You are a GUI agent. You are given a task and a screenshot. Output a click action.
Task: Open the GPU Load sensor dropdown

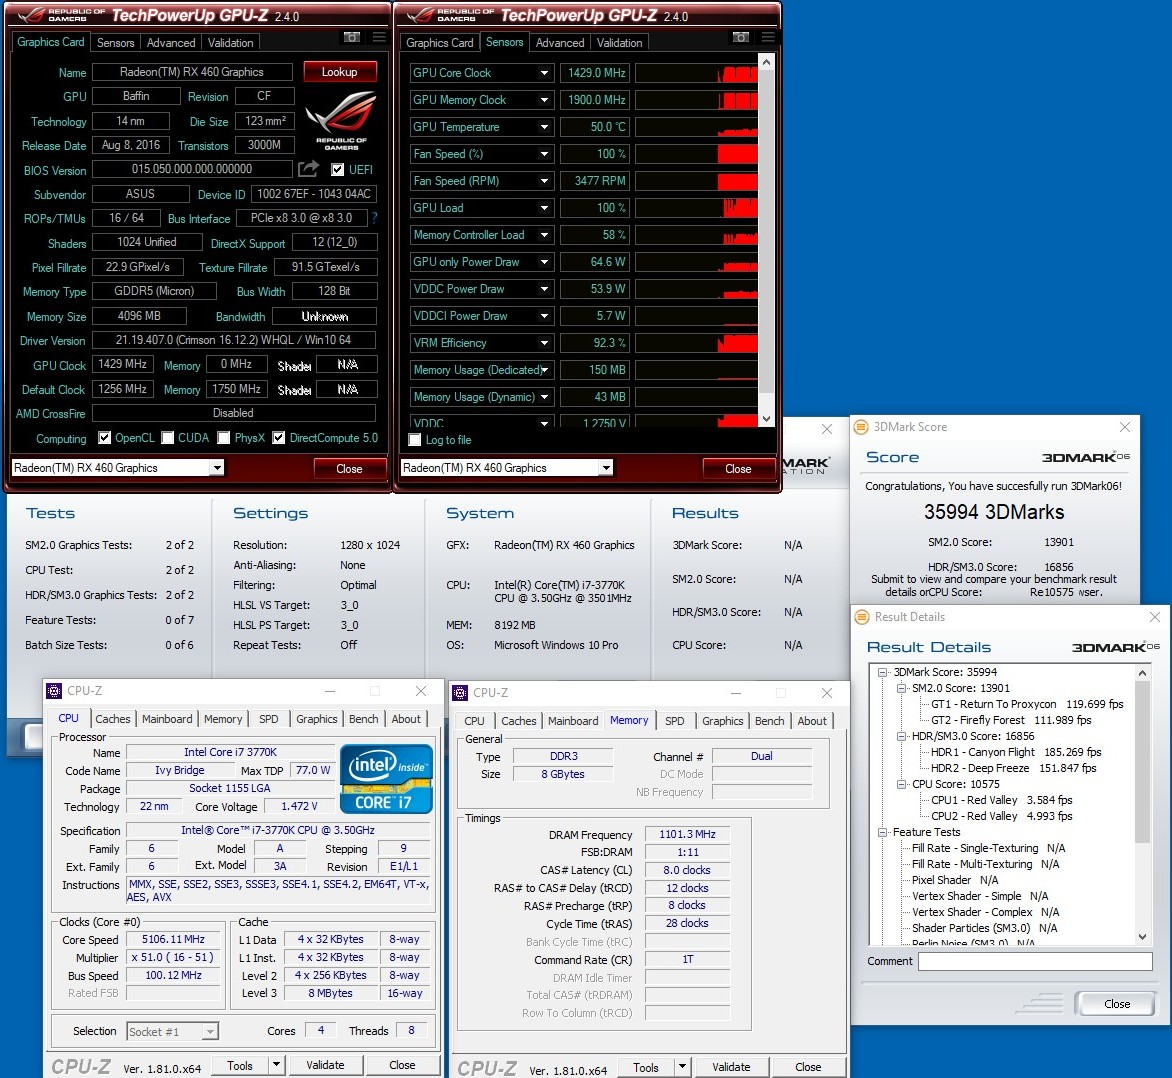545,208
